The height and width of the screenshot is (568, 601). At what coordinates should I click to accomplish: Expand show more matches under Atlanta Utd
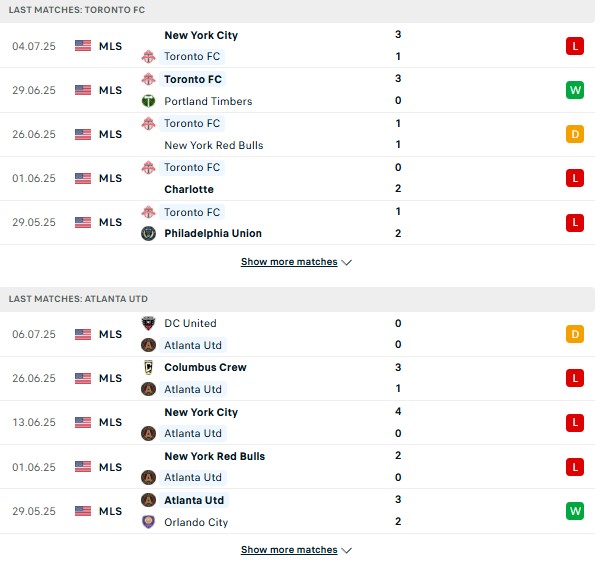tap(288, 550)
